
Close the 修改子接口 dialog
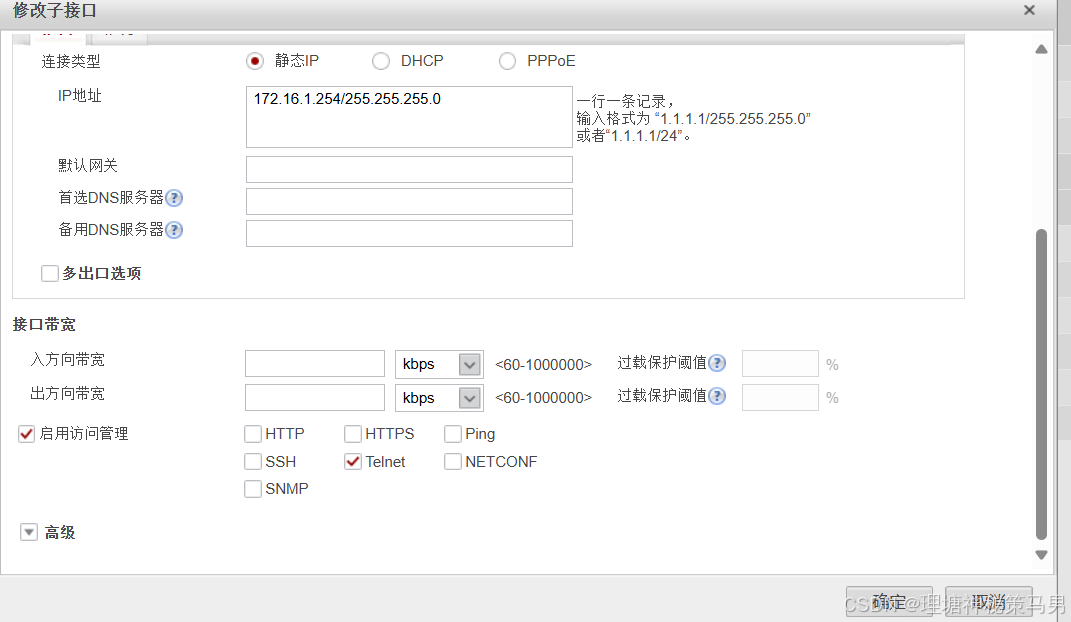[x=1029, y=10]
